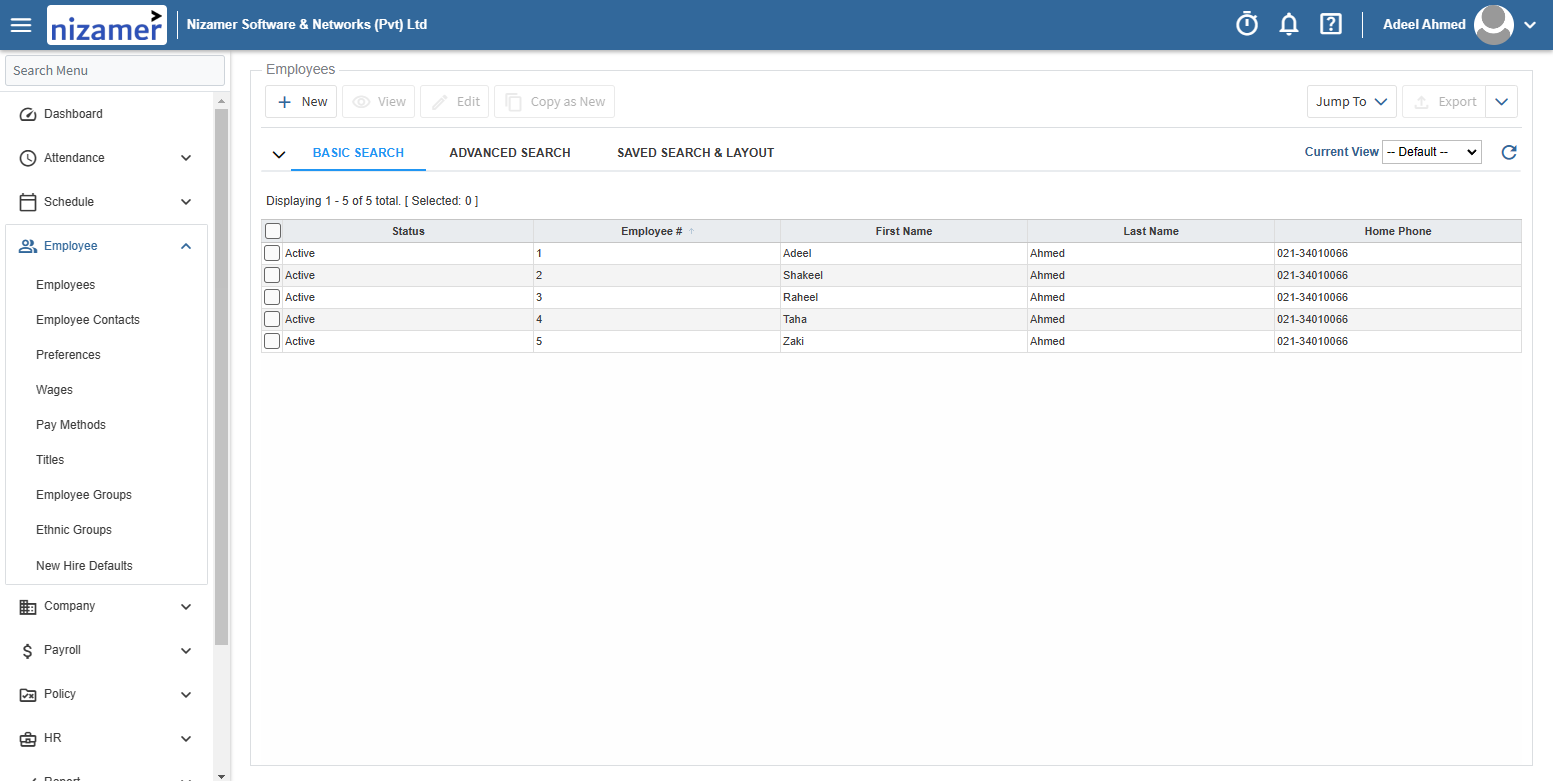Sort by Employee # arrow
Screen dimensions: 1553x781
(x=691, y=231)
